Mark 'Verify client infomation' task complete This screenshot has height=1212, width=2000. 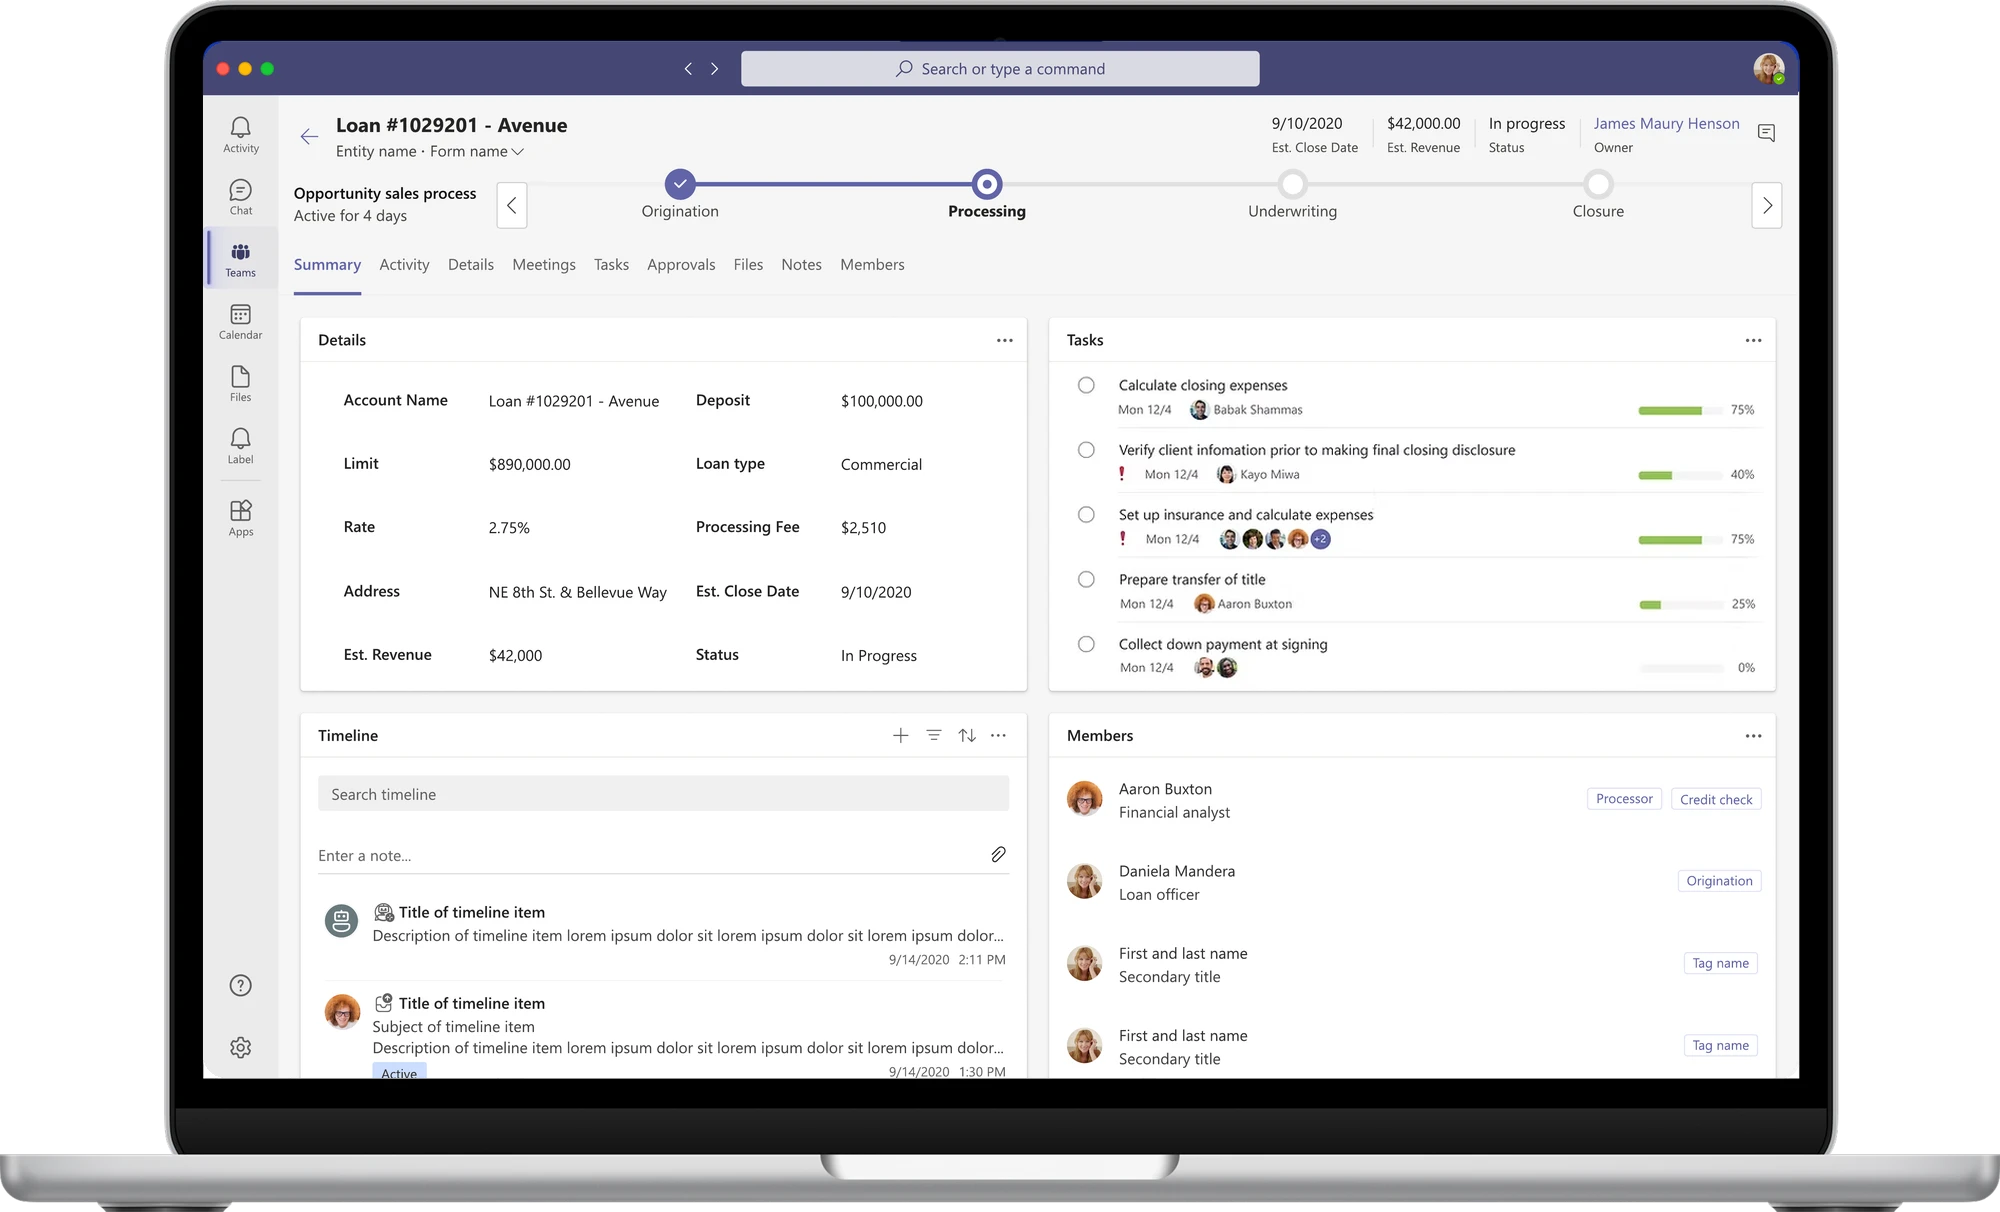(1086, 450)
